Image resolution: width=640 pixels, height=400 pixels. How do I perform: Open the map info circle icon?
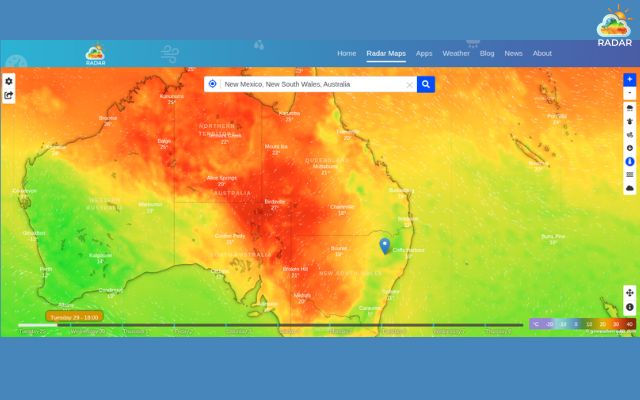click(629, 307)
